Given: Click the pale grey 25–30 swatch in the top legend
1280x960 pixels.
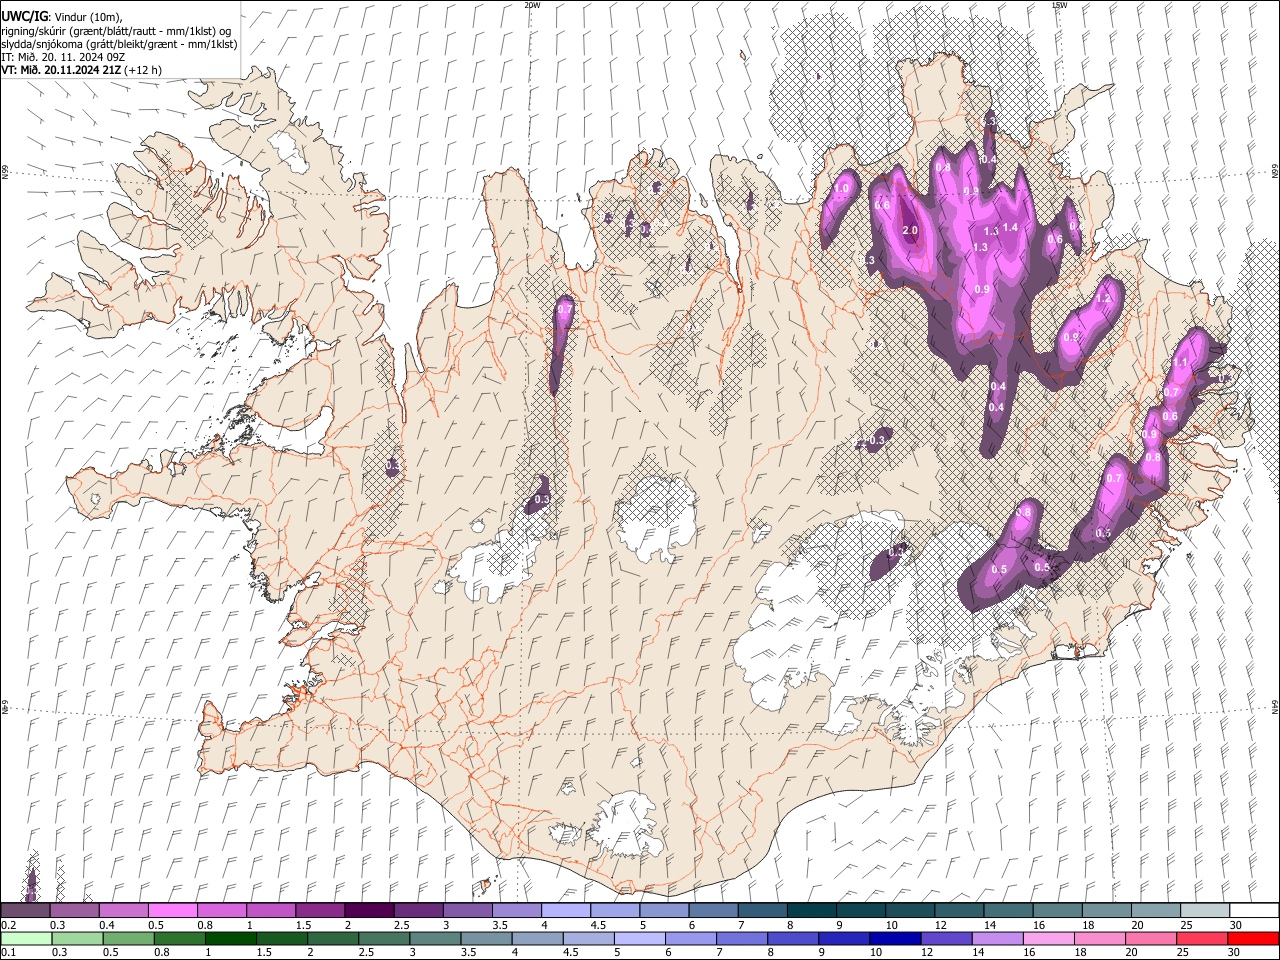Looking at the screenshot, I should click(1205, 911).
